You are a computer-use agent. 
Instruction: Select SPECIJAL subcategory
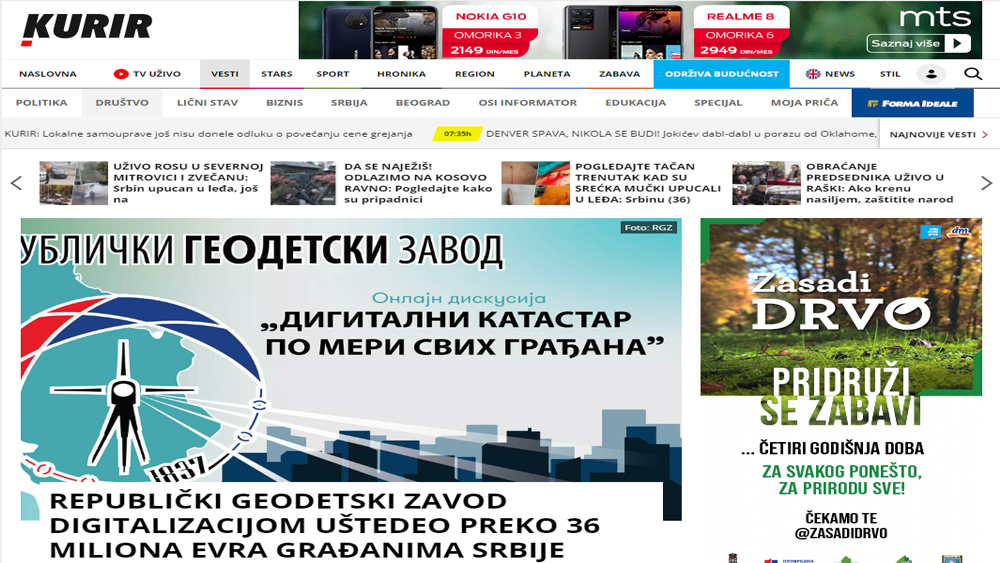[718, 103]
